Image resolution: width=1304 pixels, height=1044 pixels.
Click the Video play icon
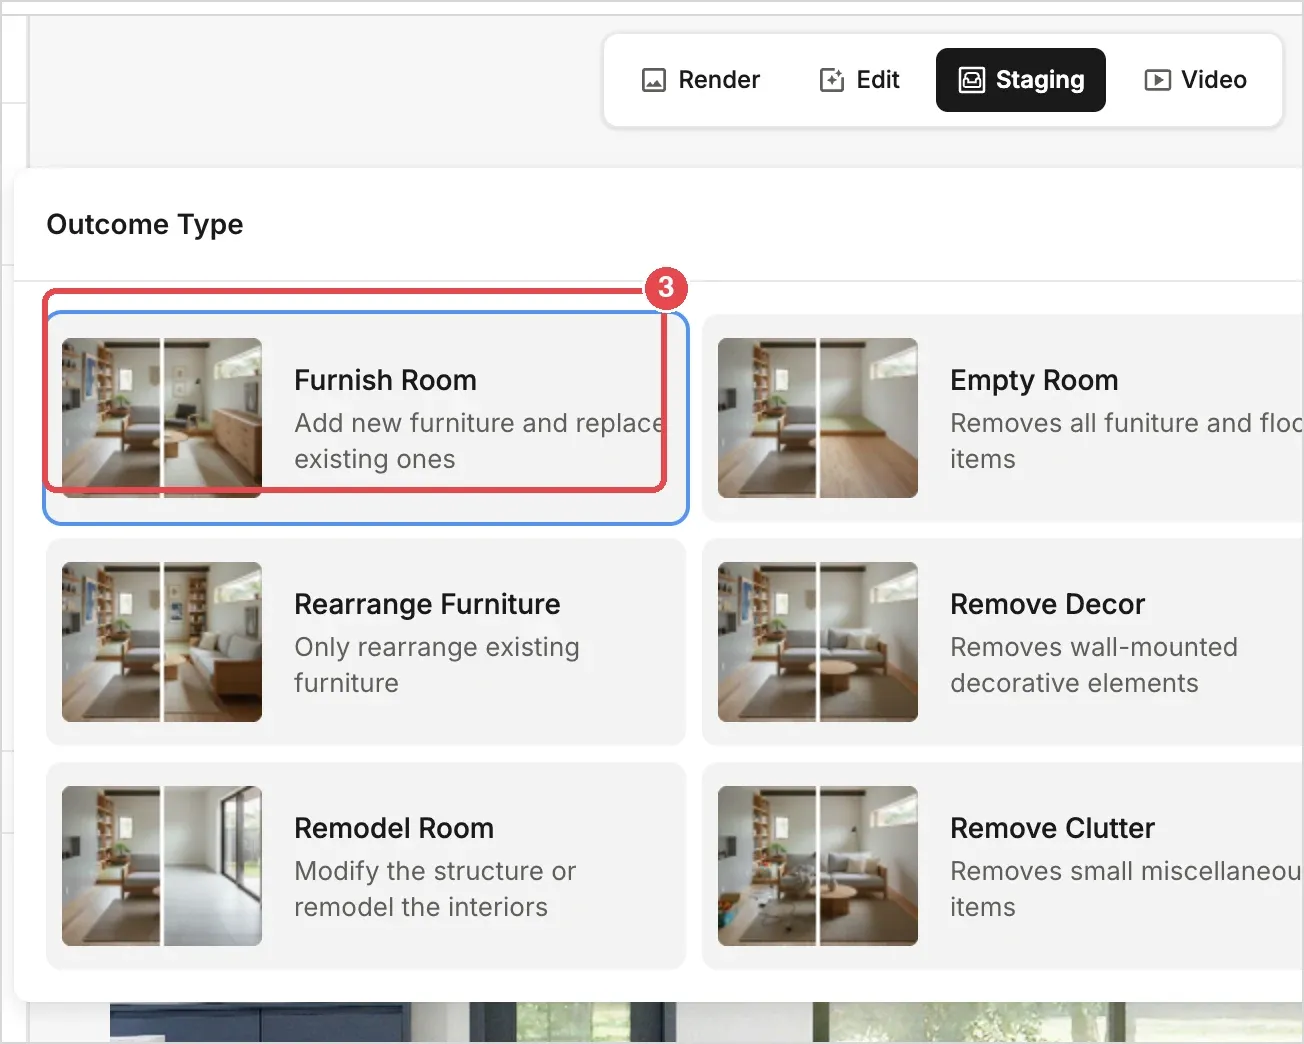point(1157,80)
